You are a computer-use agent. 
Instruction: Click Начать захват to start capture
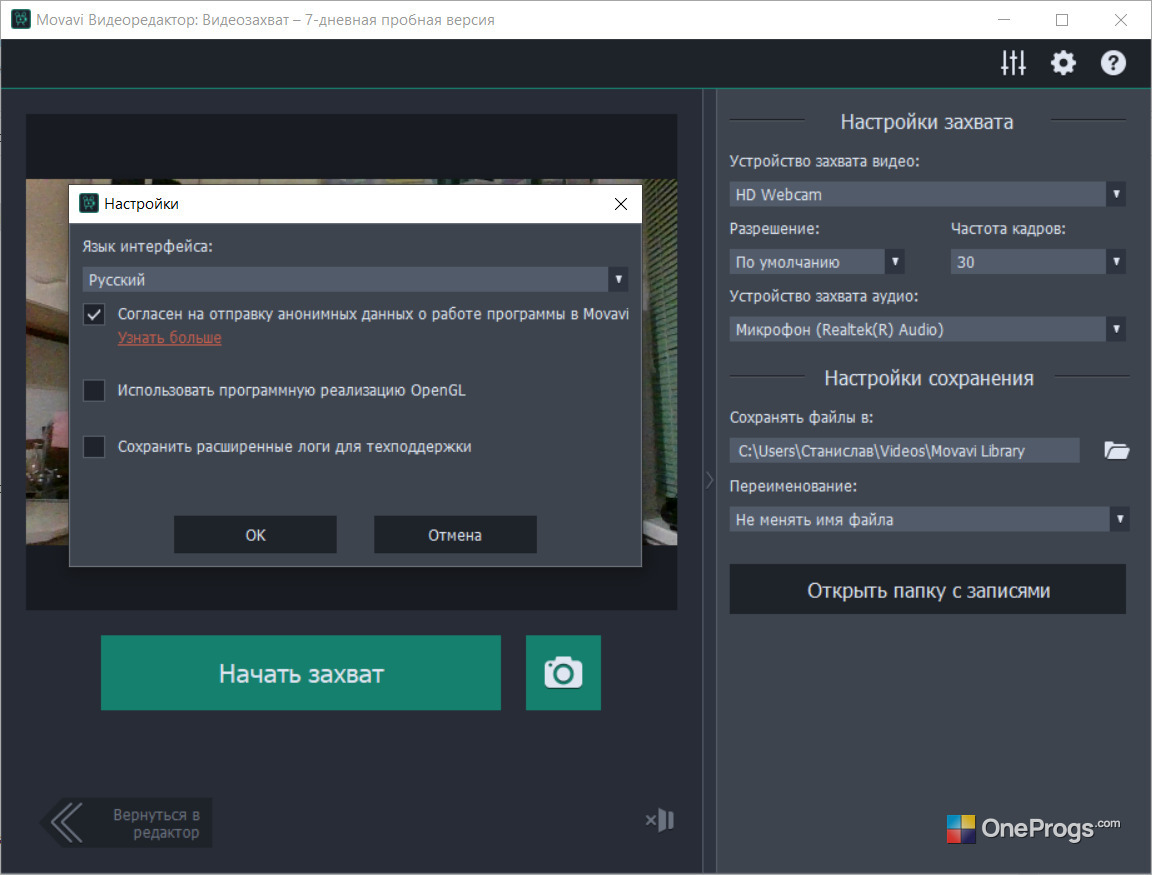point(300,673)
